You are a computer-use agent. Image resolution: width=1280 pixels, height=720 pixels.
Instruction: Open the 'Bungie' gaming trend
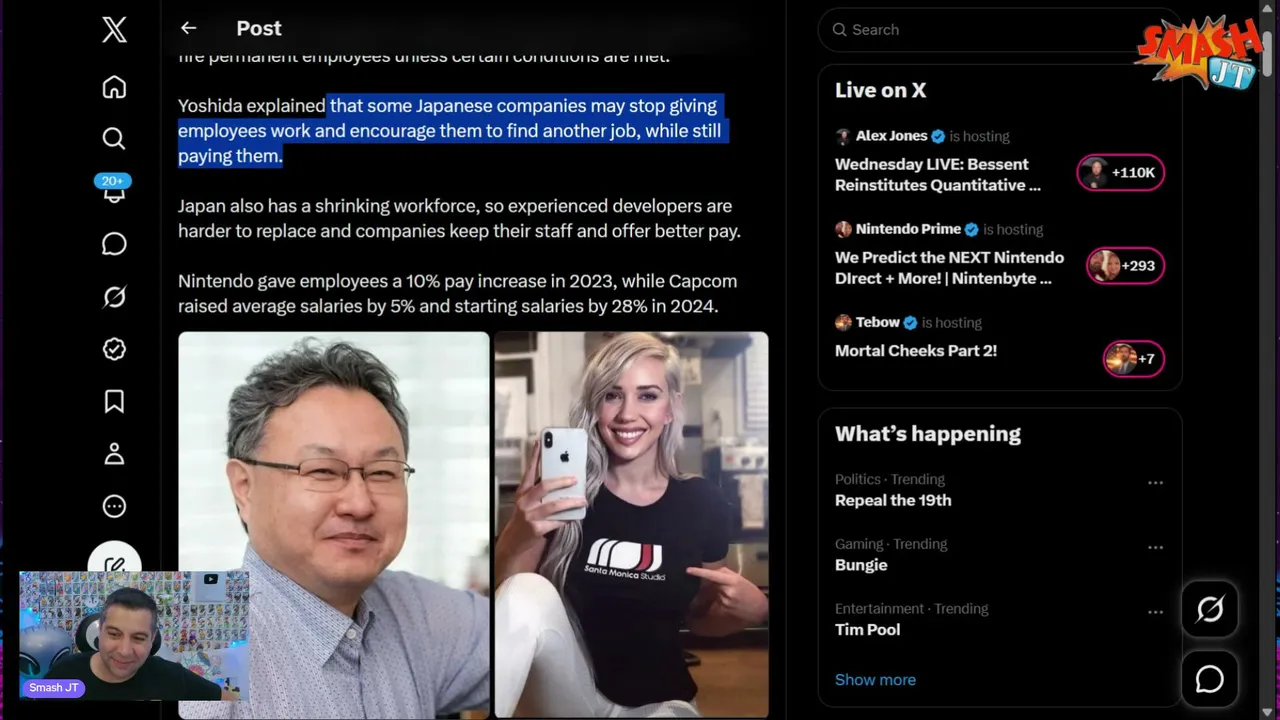point(861,565)
